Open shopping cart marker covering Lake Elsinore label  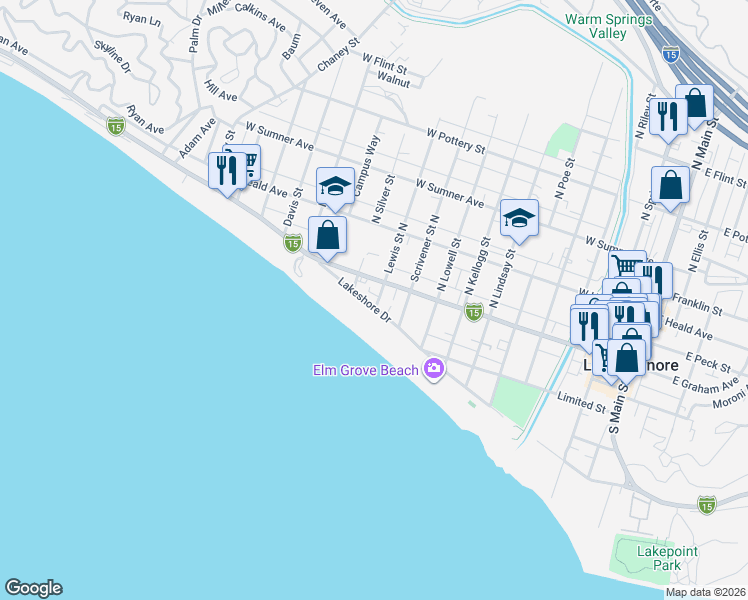coord(600,359)
